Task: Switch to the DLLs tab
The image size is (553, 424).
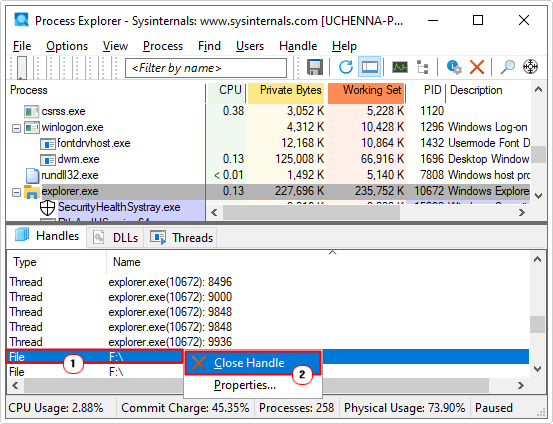Action: pos(115,237)
